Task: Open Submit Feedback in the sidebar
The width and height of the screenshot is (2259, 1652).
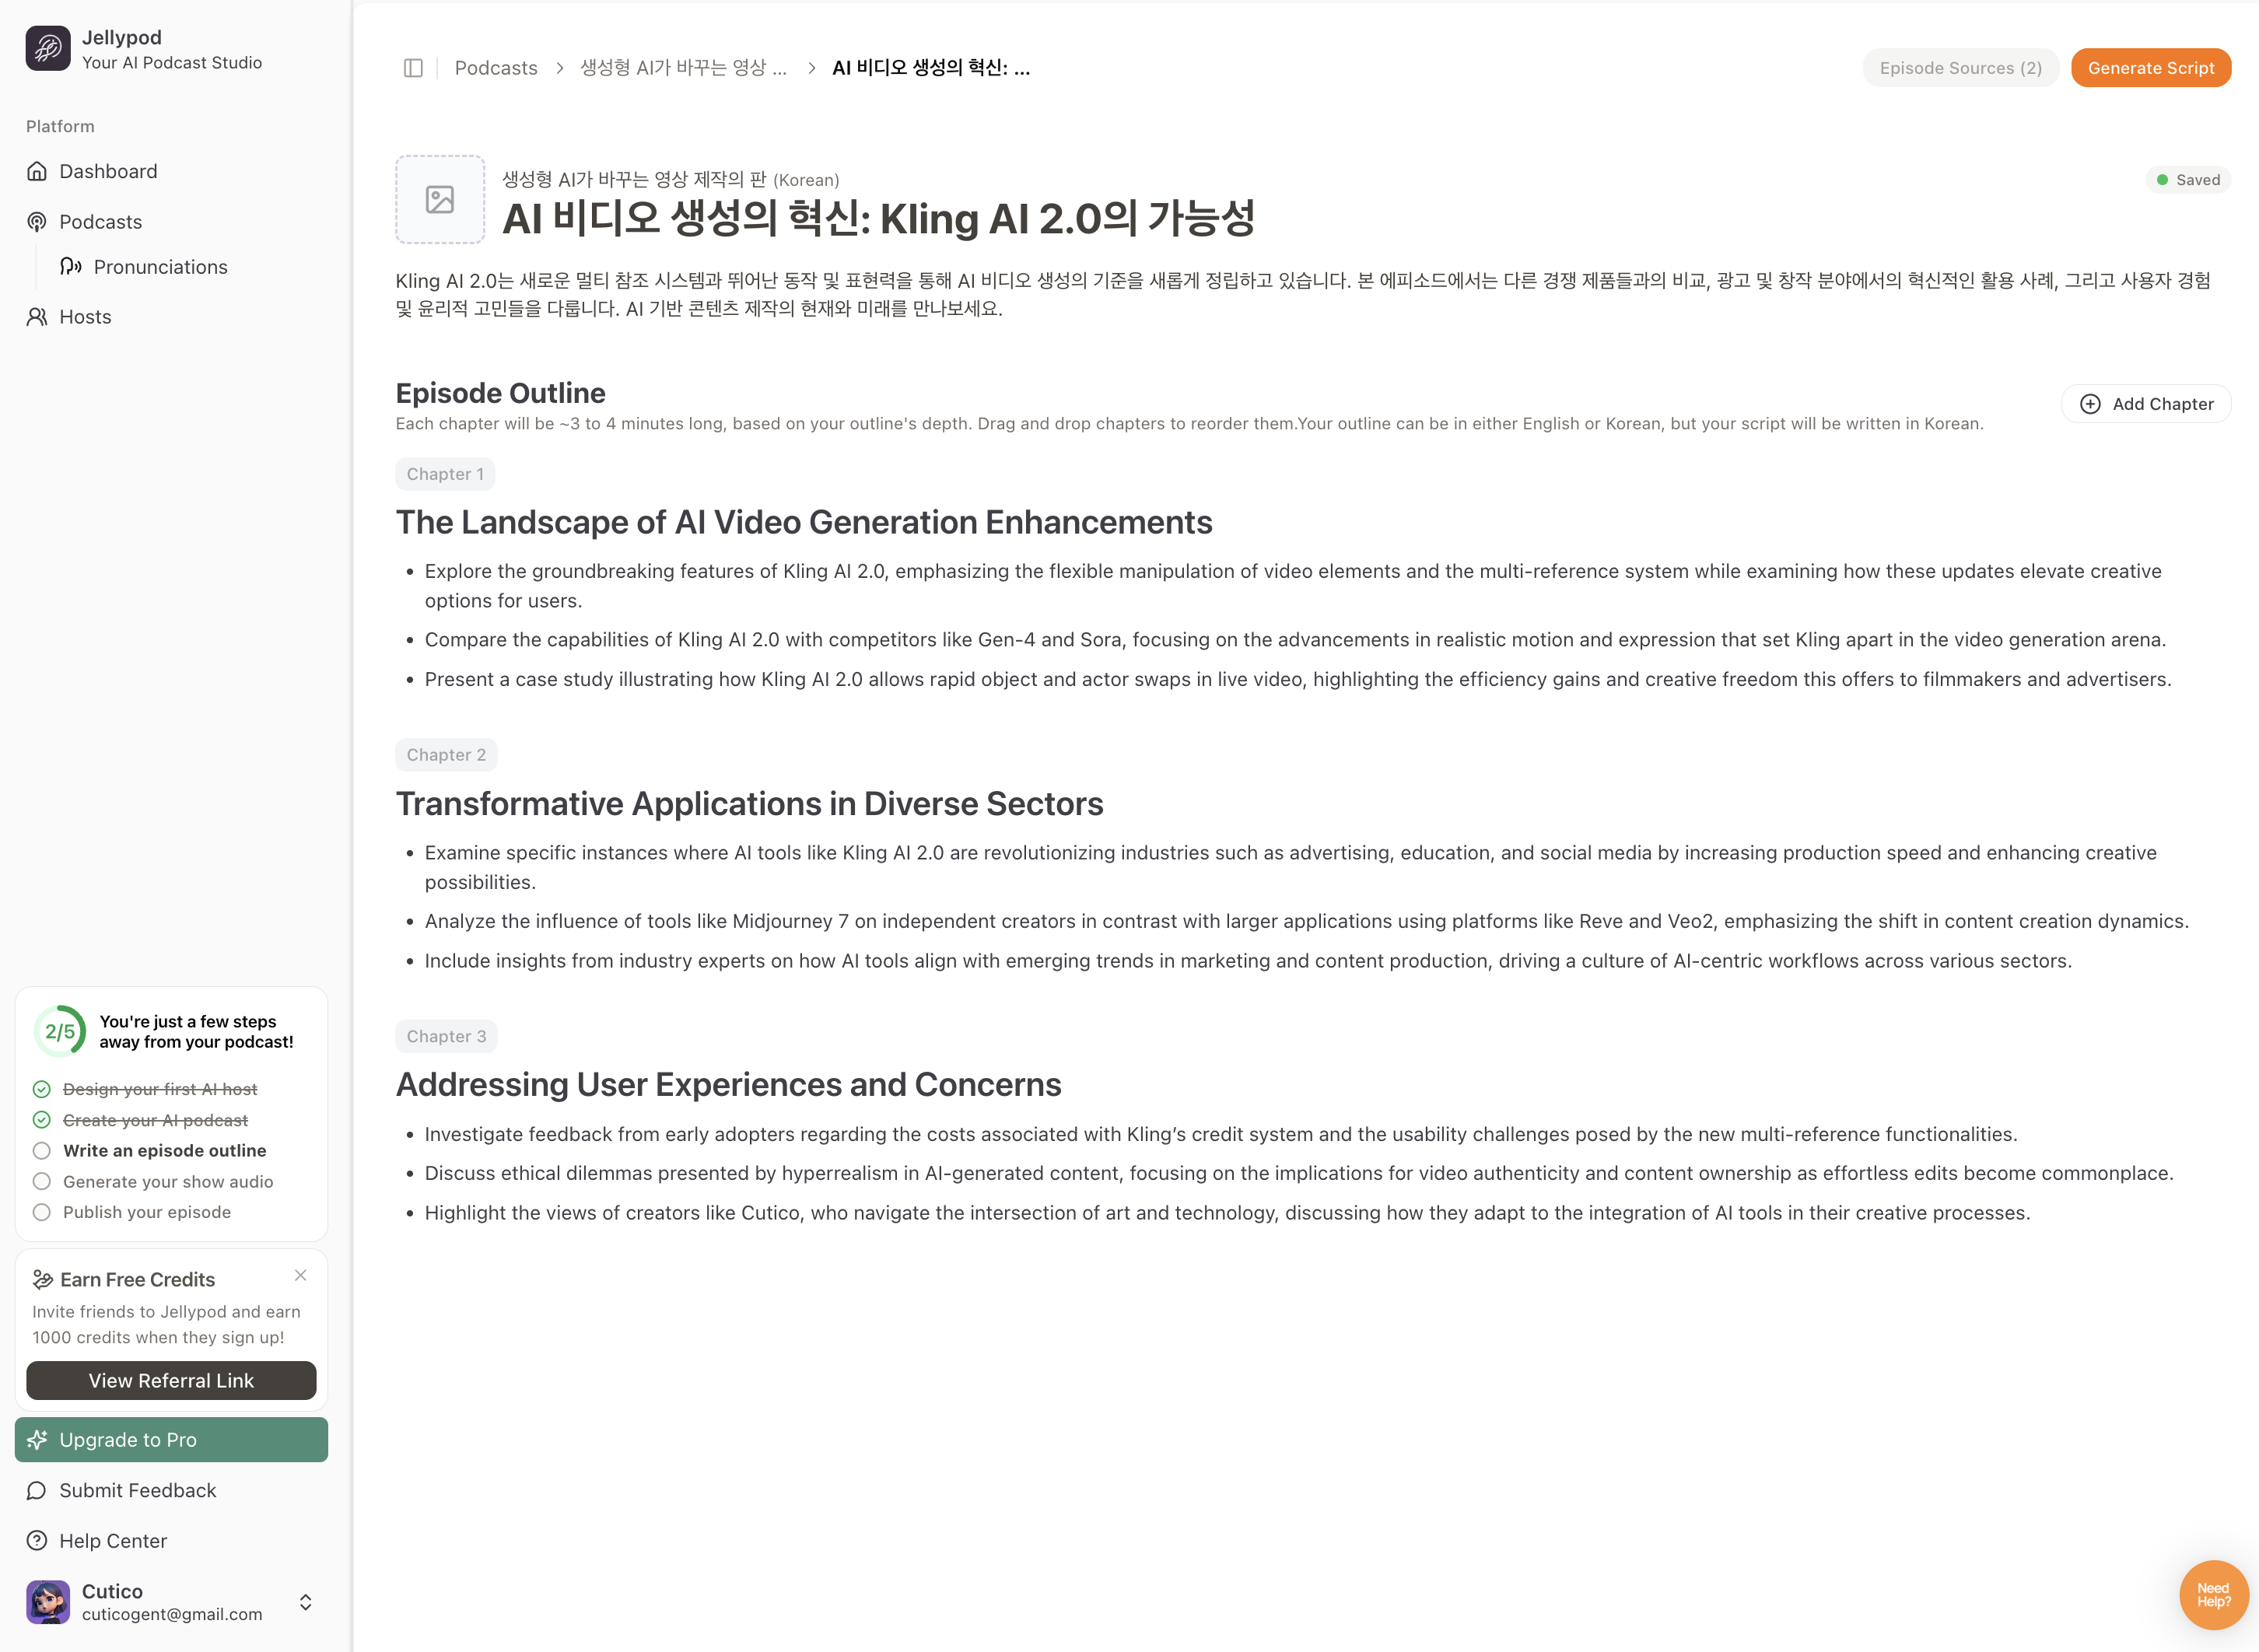Action: (171, 1491)
